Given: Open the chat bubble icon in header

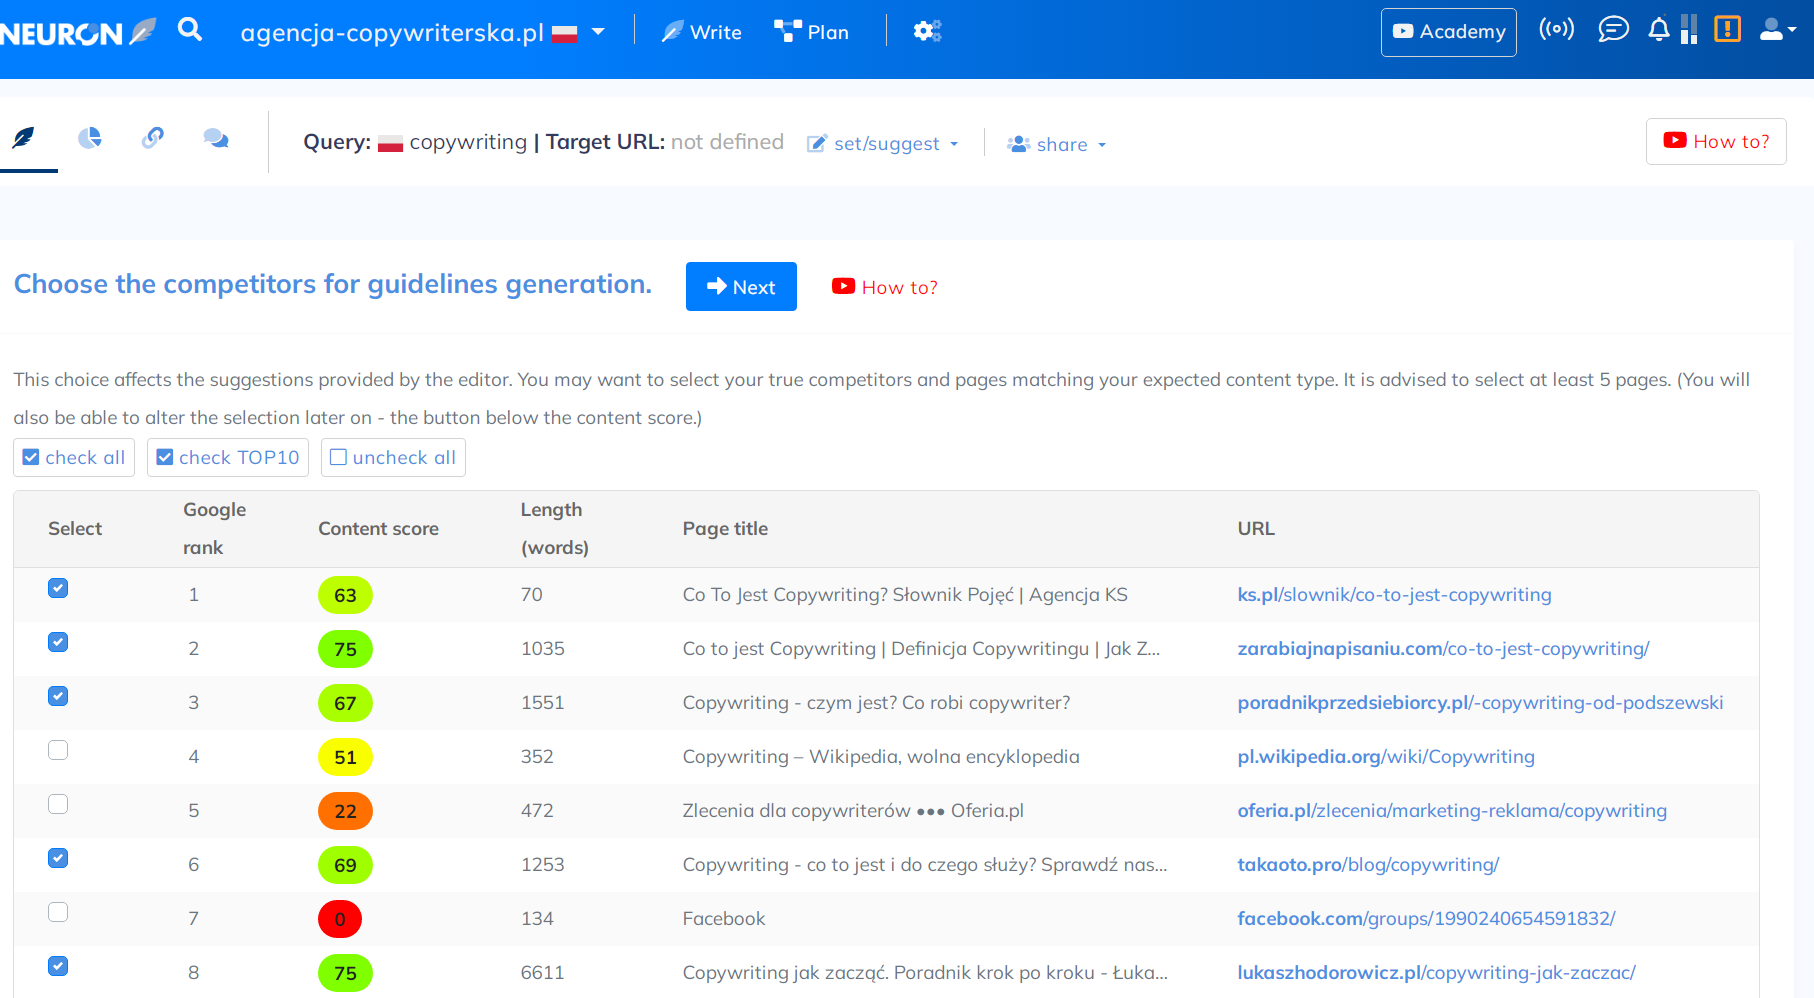Looking at the screenshot, I should pyautogui.click(x=1613, y=29).
